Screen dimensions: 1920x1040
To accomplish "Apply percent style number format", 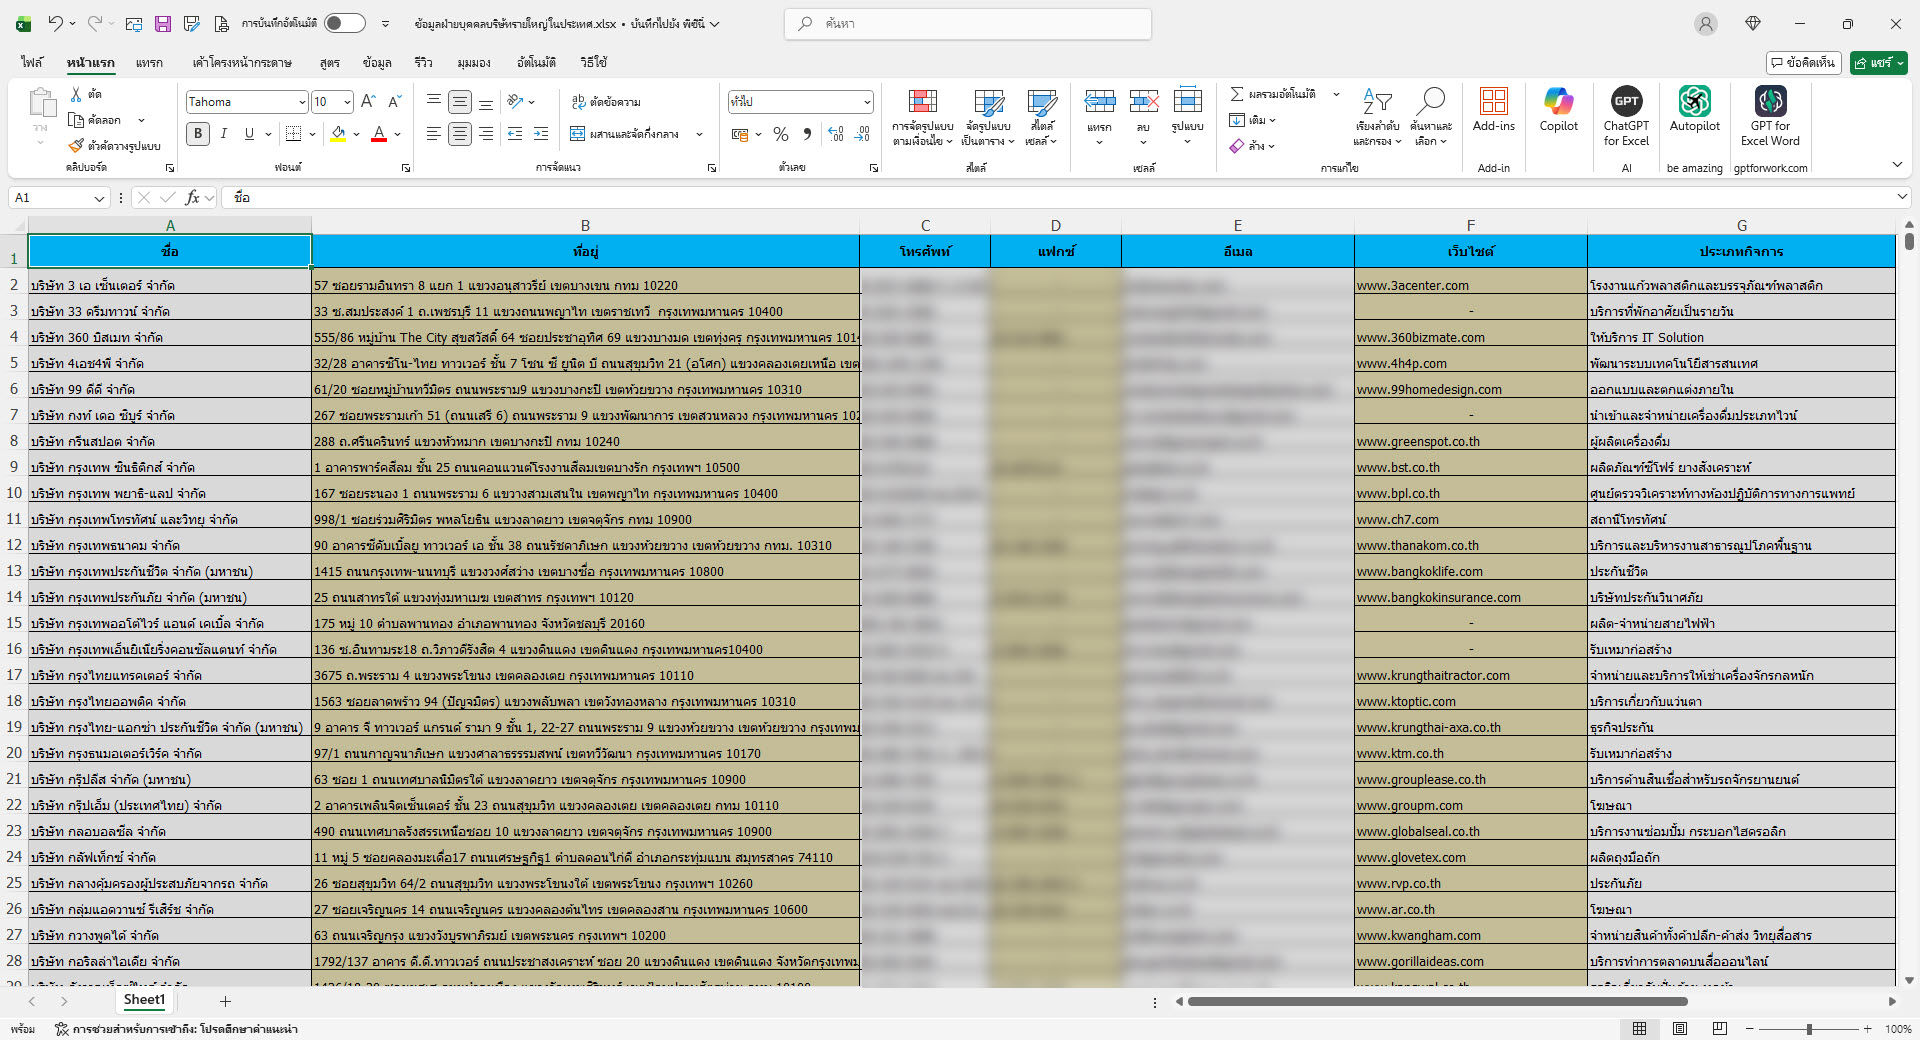I will click(781, 134).
